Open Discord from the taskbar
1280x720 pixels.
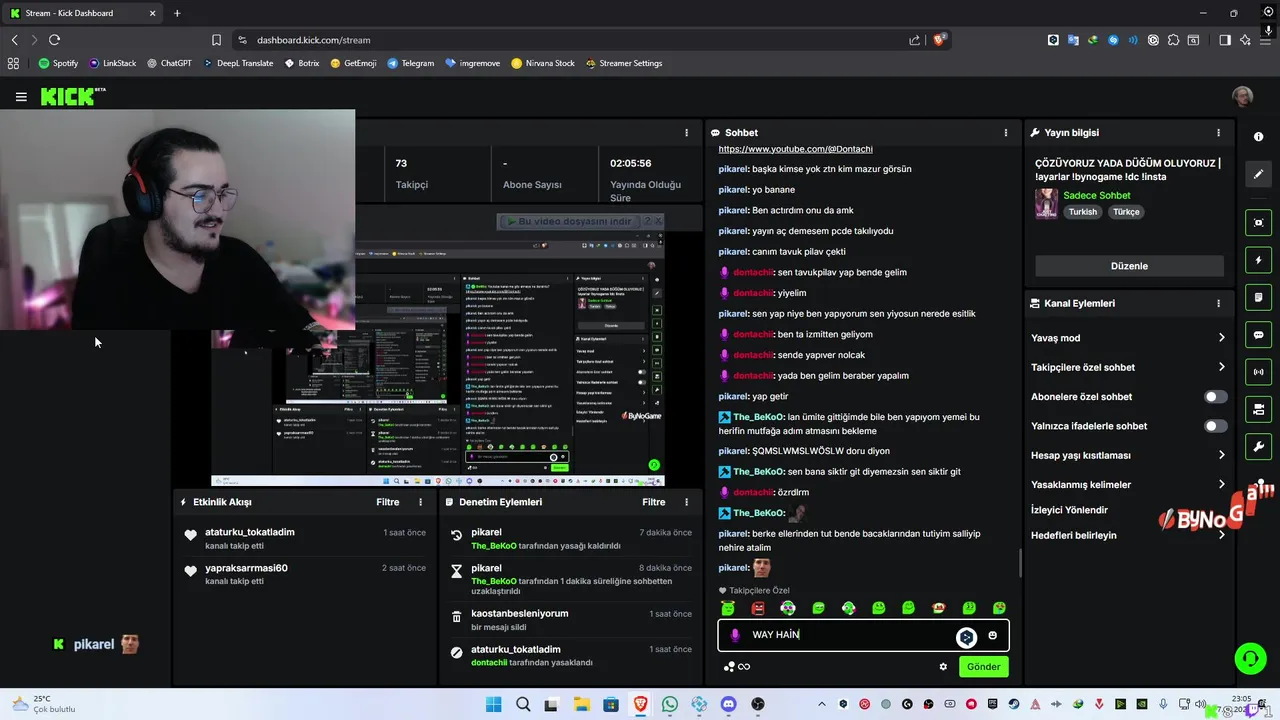tap(728, 705)
